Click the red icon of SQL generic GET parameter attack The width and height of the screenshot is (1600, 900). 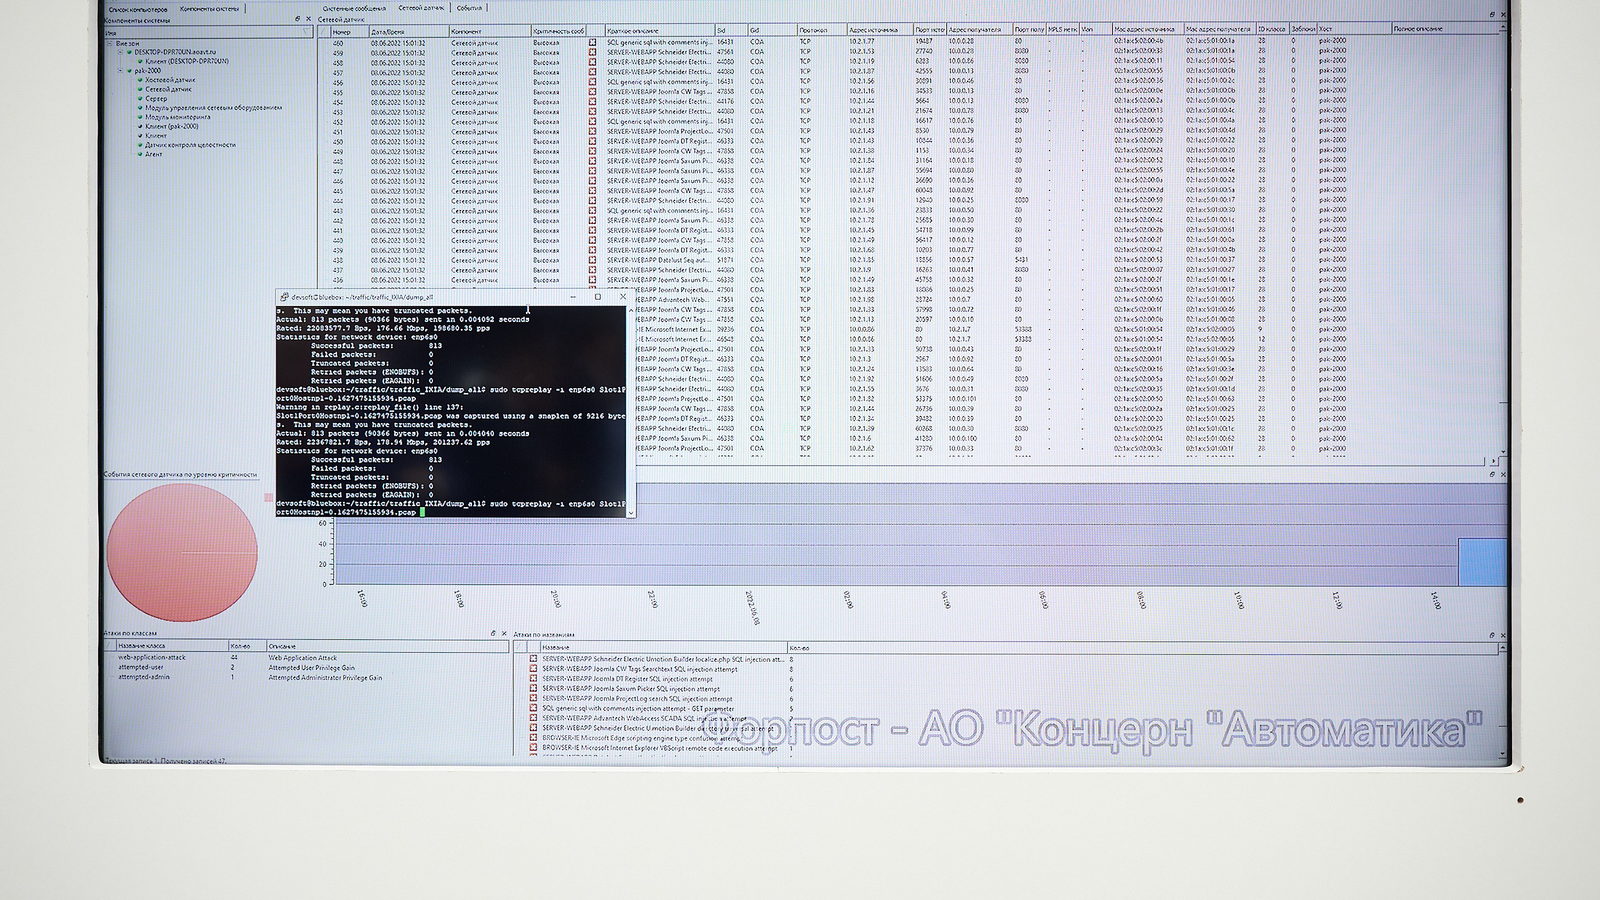[533, 708]
